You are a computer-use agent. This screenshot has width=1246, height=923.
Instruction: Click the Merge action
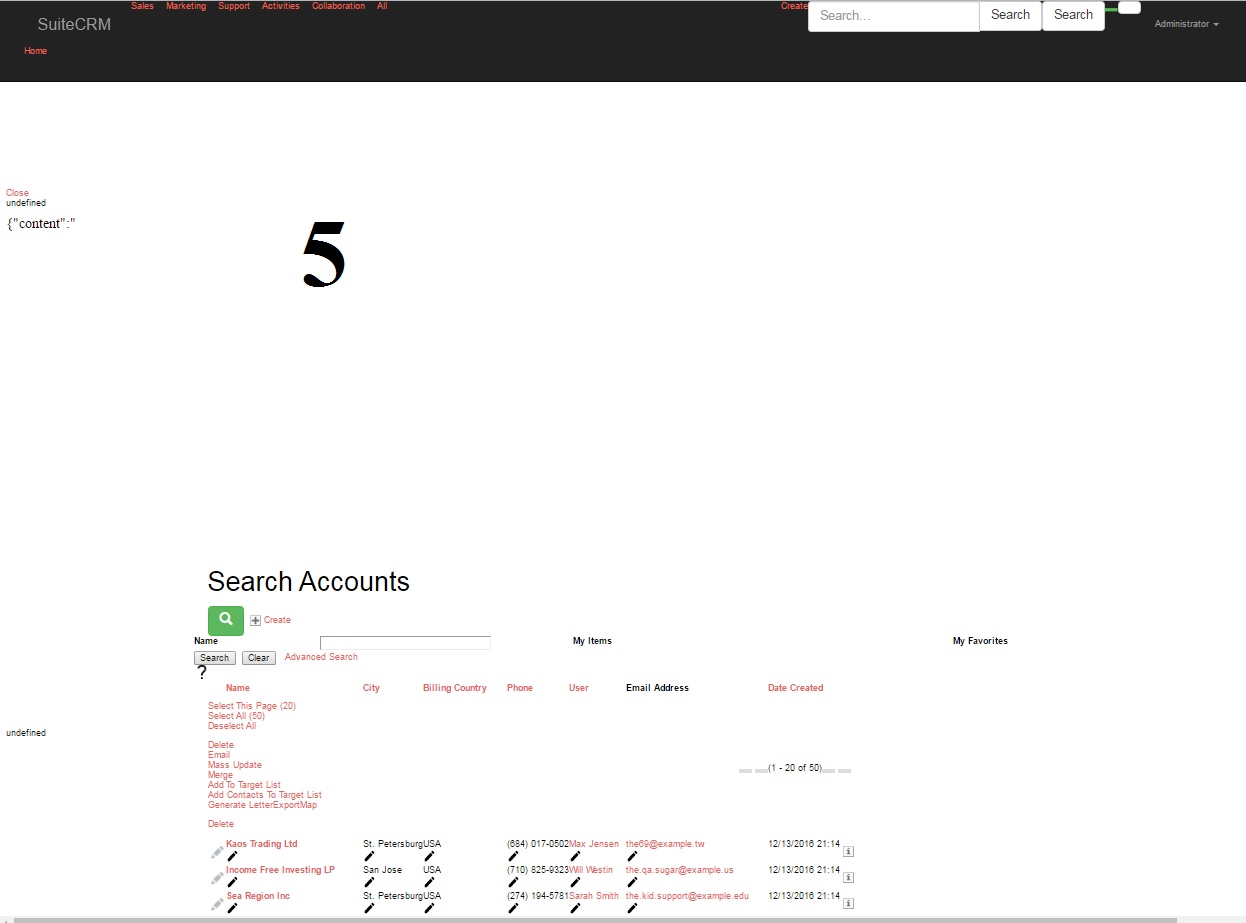pos(220,775)
